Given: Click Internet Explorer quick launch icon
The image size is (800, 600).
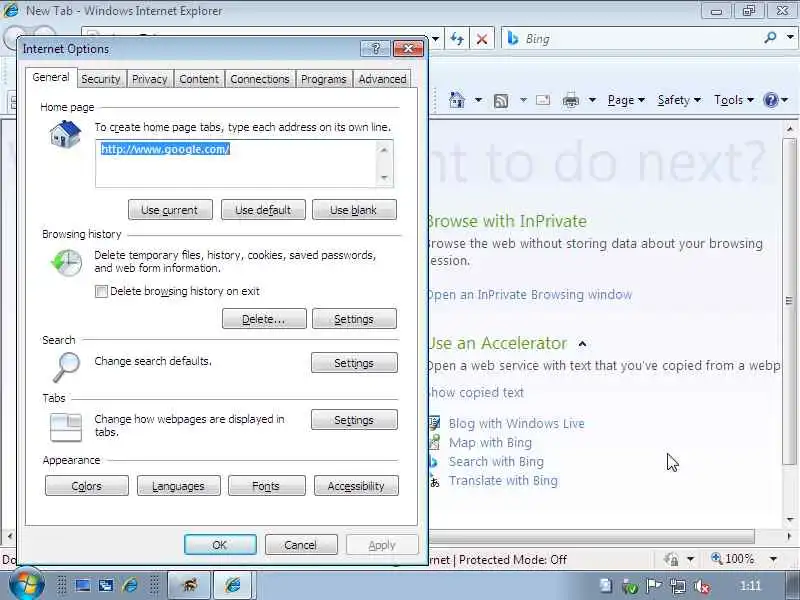Looking at the screenshot, I should point(131,585).
